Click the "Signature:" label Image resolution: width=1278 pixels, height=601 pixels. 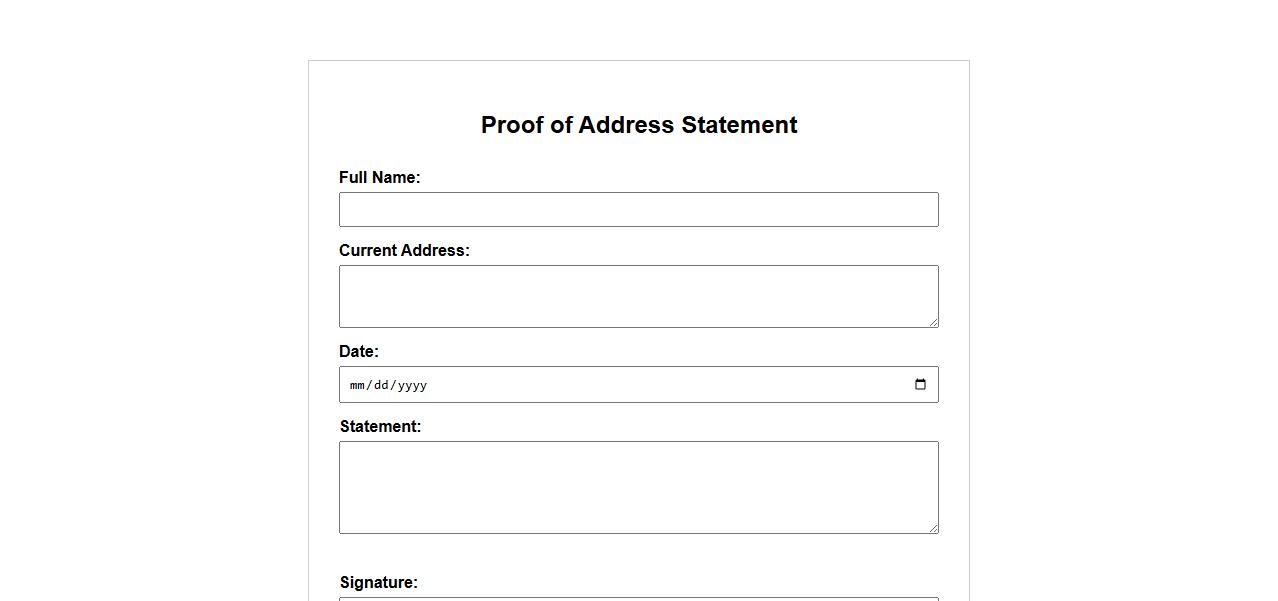click(378, 583)
